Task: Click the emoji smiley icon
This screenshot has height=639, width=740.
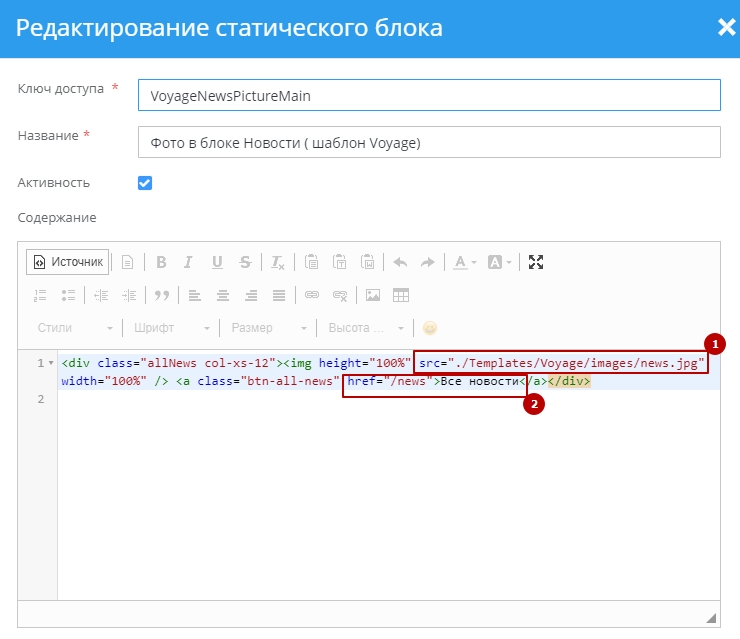Action: pos(430,328)
